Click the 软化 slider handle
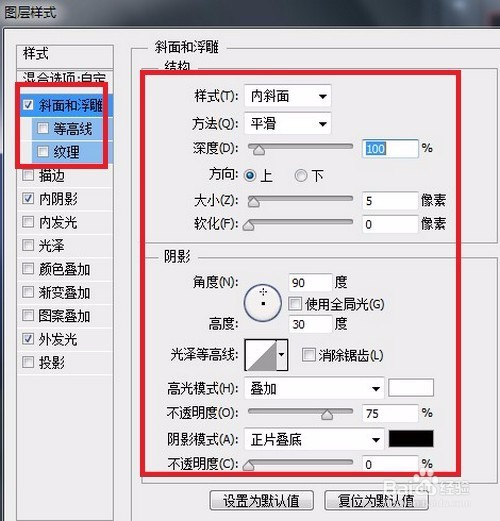This screenshot has height=521, width=500. point(249,226)
